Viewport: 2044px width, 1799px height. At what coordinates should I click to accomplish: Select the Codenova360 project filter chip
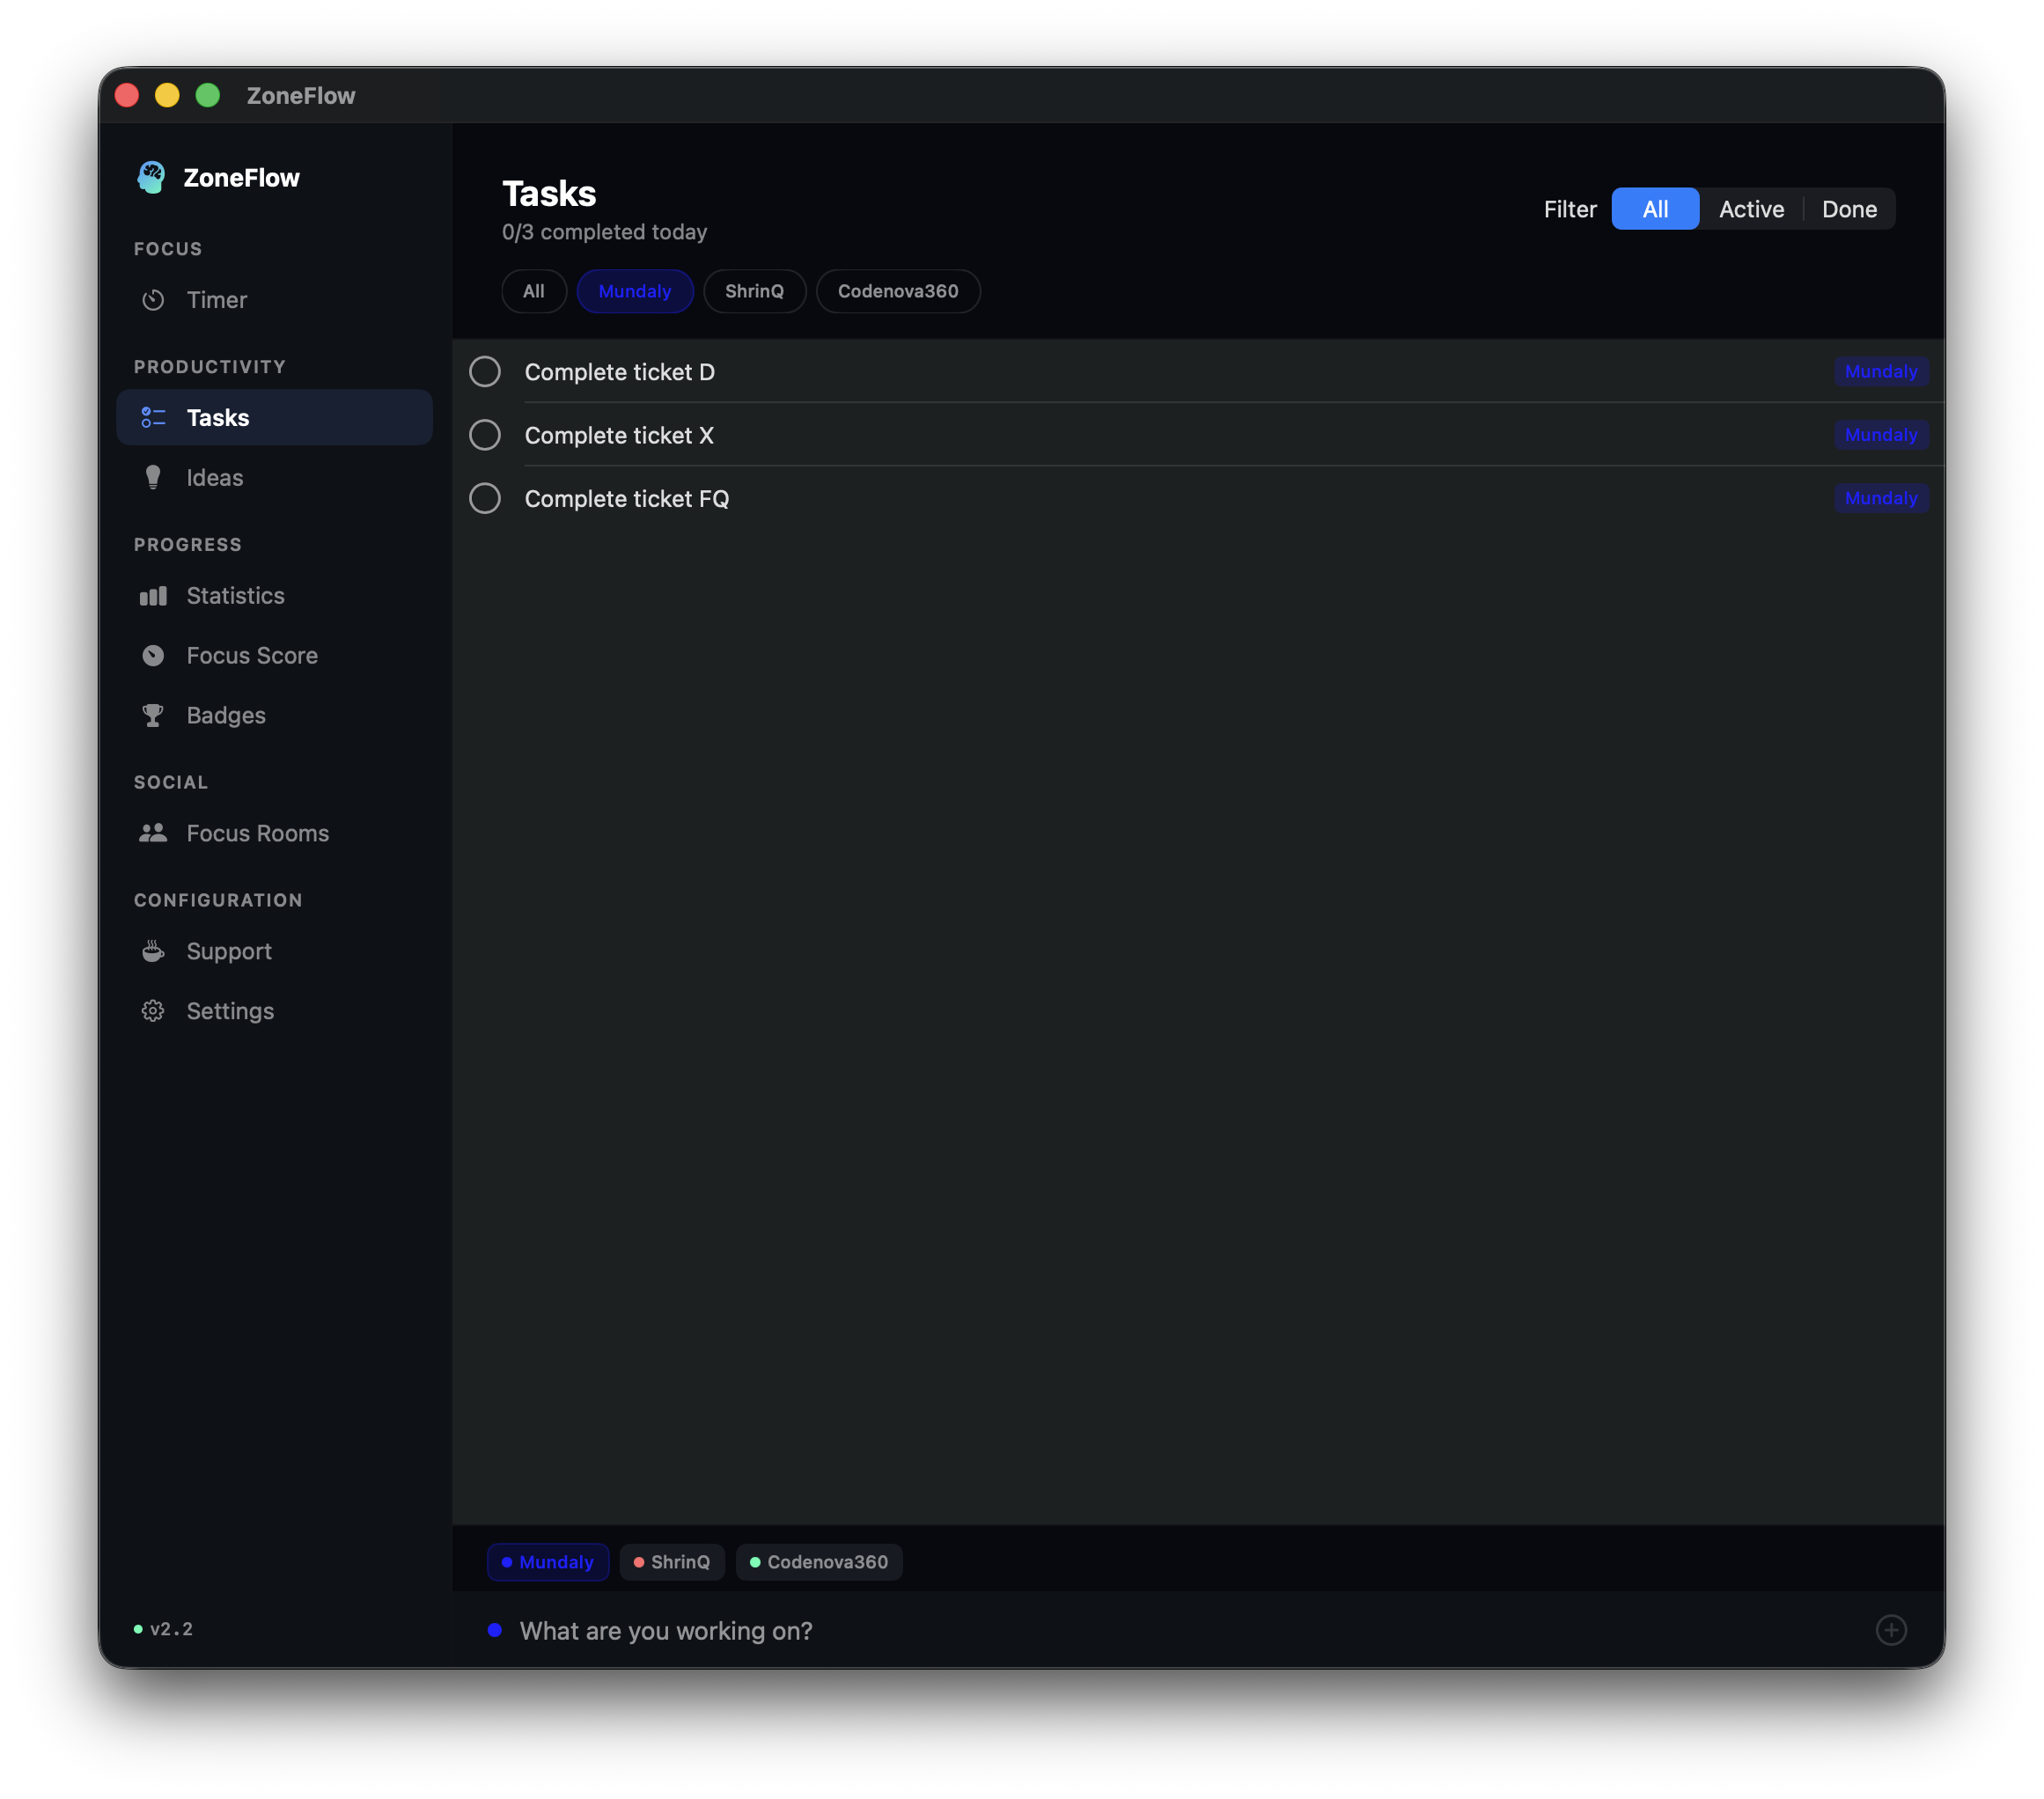(897, 291)
